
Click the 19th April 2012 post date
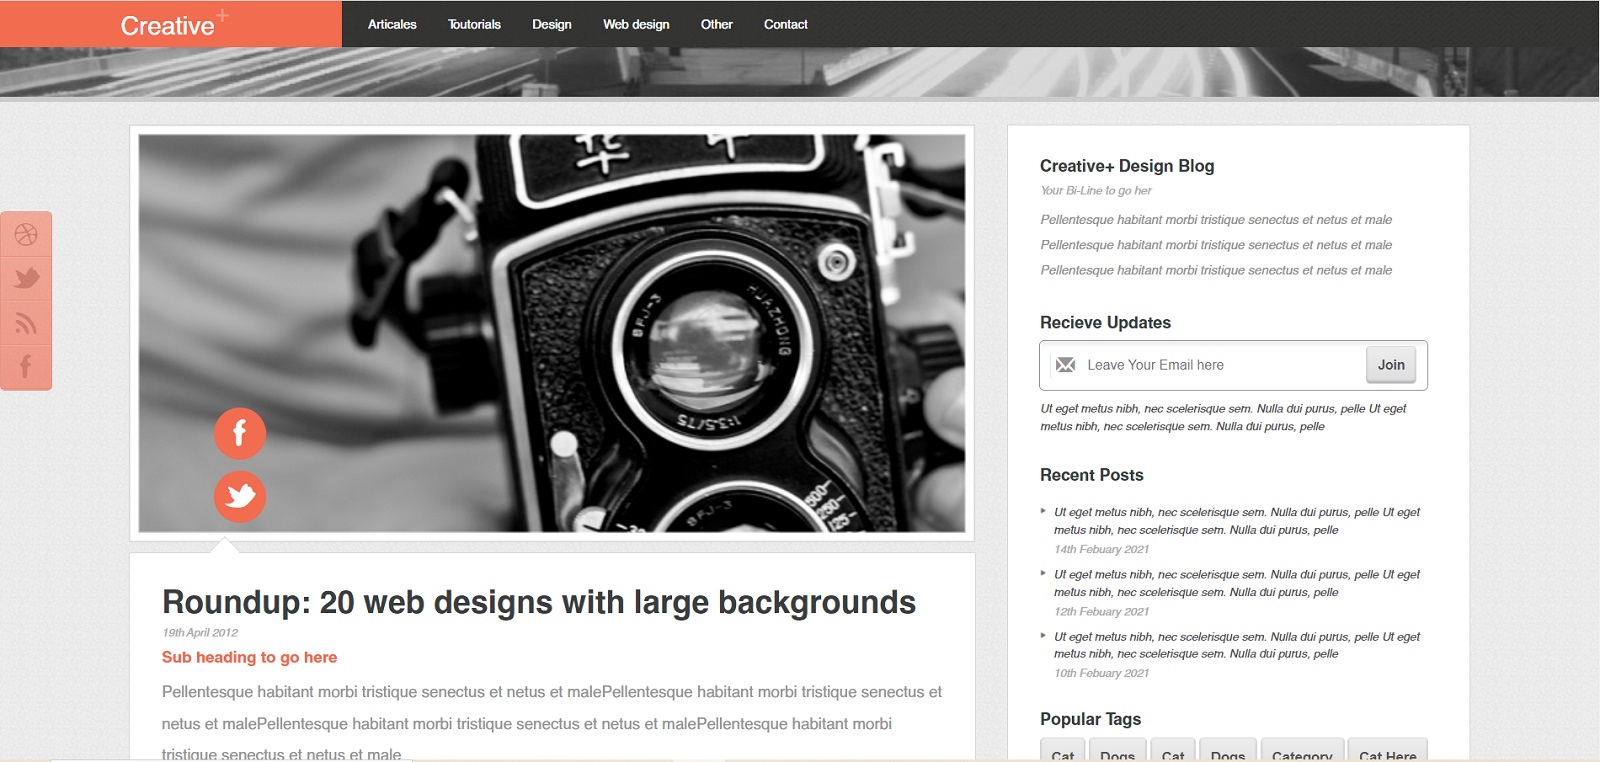point(200,632)
